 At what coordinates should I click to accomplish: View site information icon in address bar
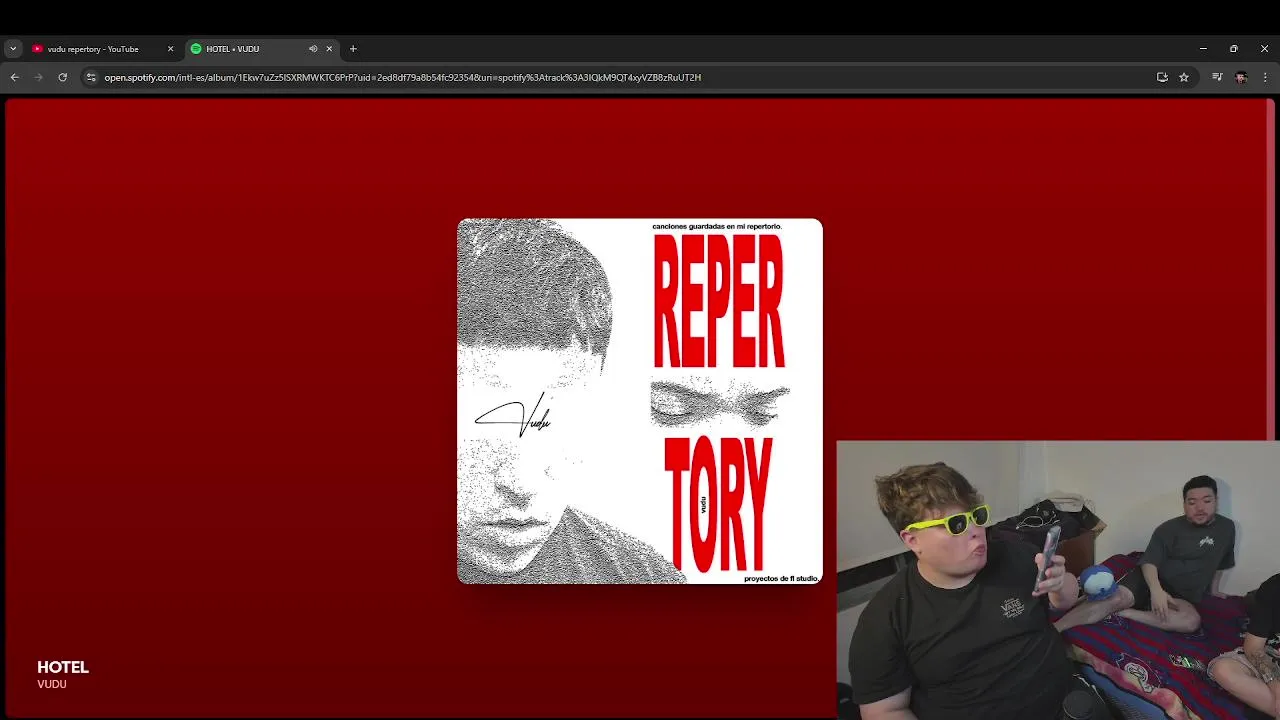(91, 77)
